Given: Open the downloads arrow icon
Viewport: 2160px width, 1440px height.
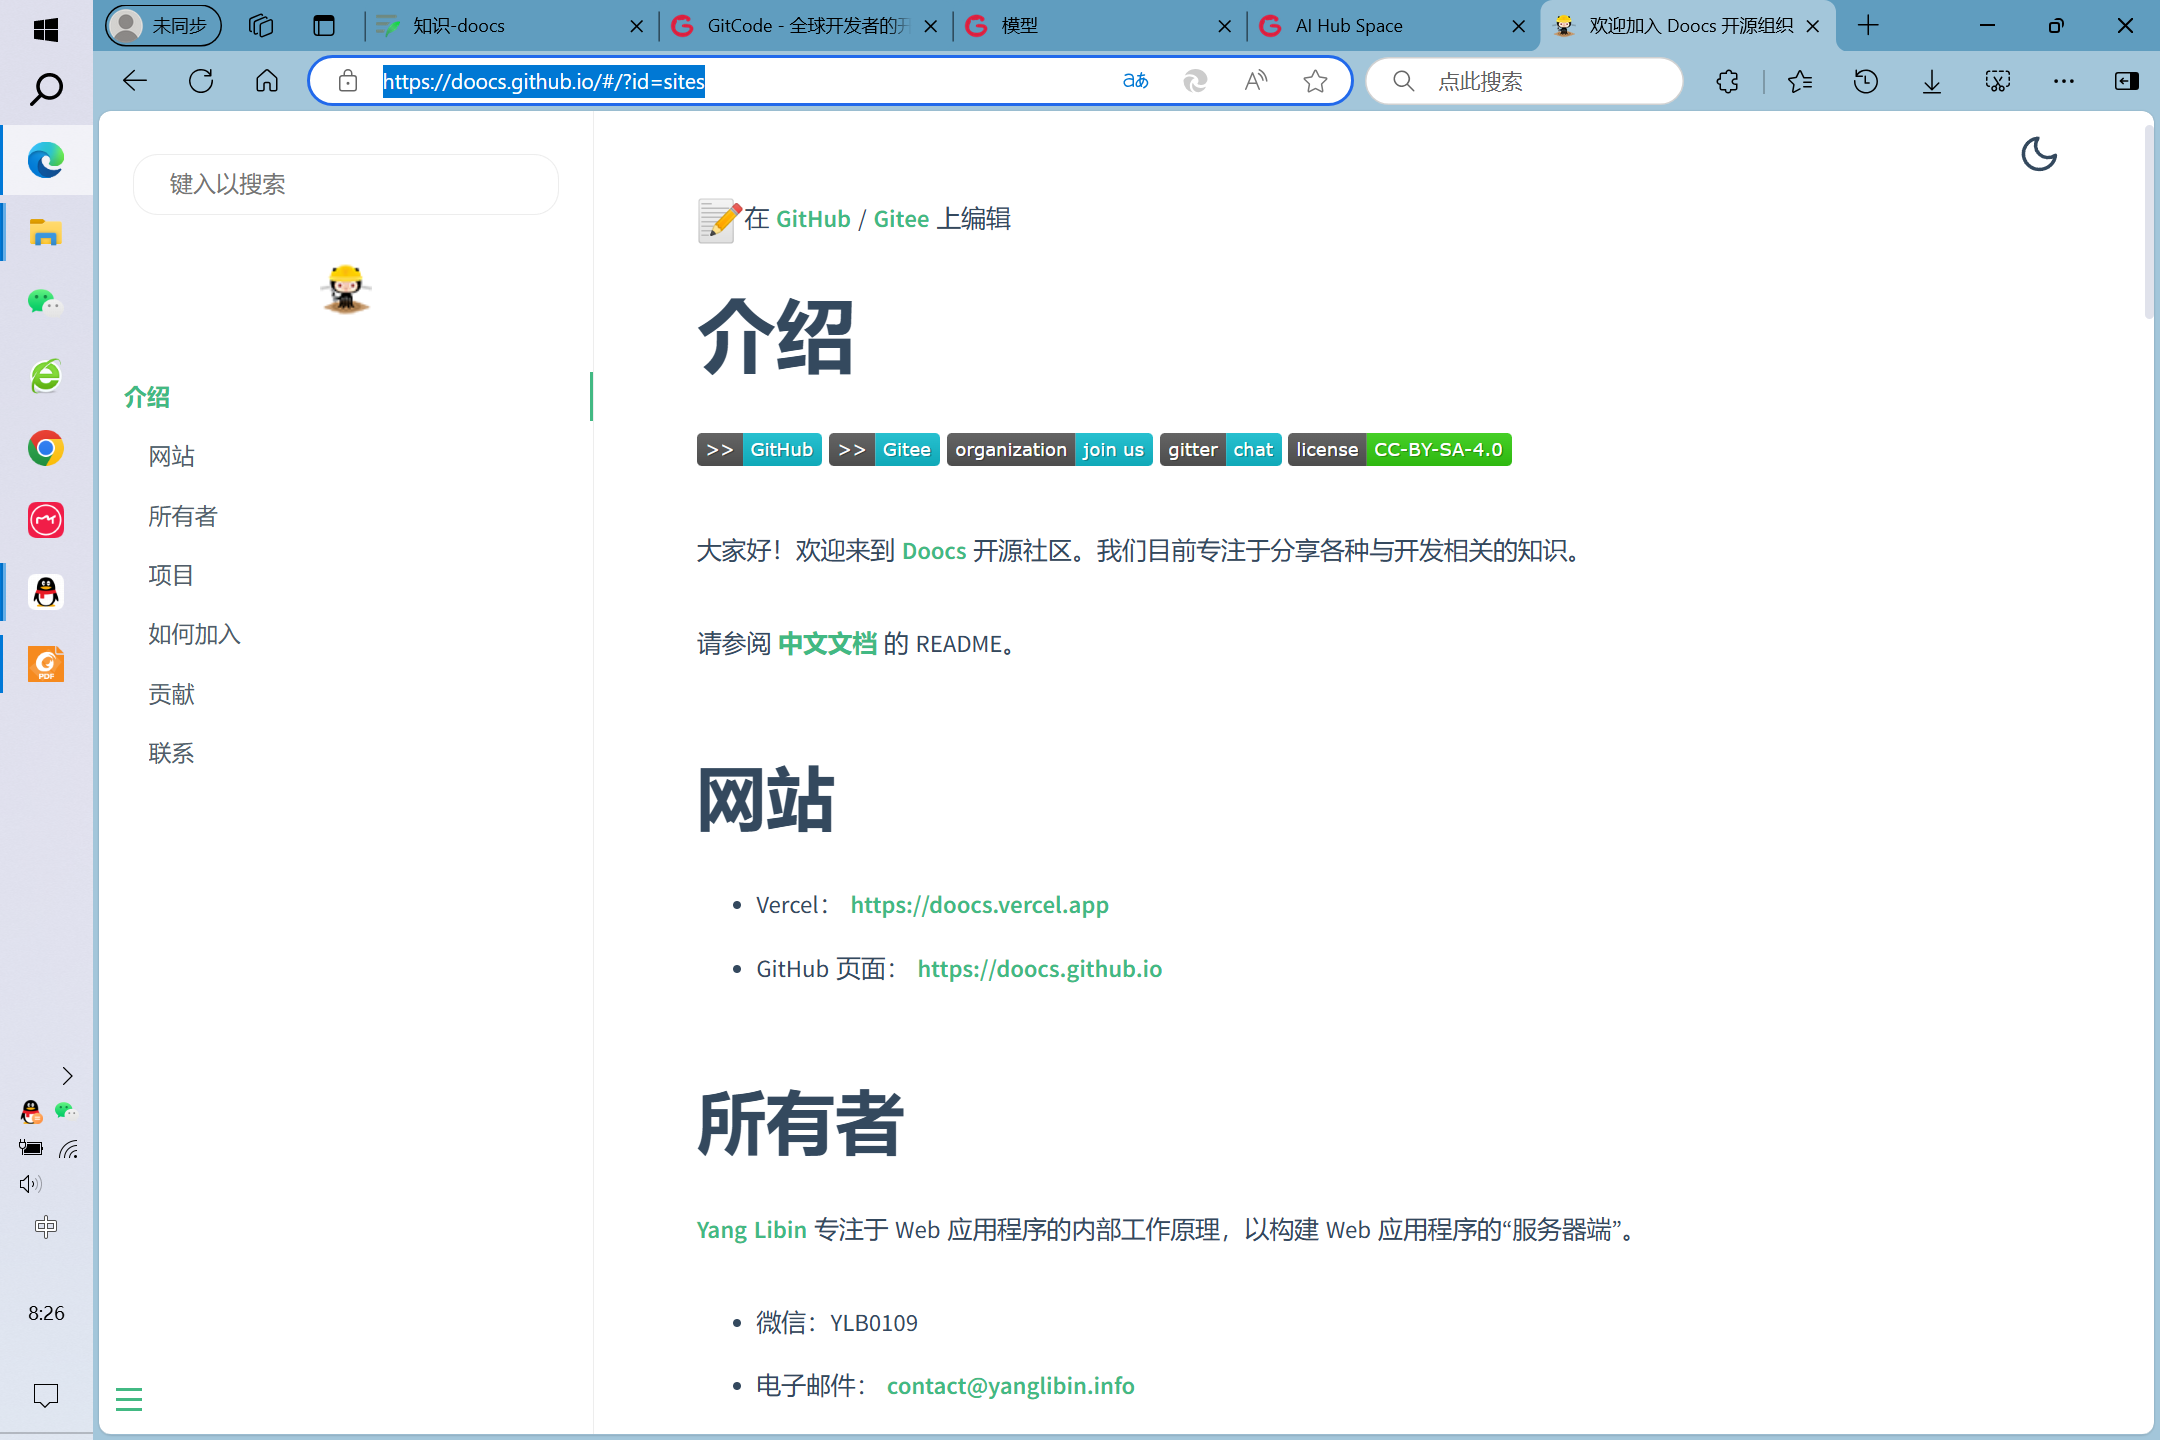Looking at the screenshot, I should click(x=1931, y=81).
